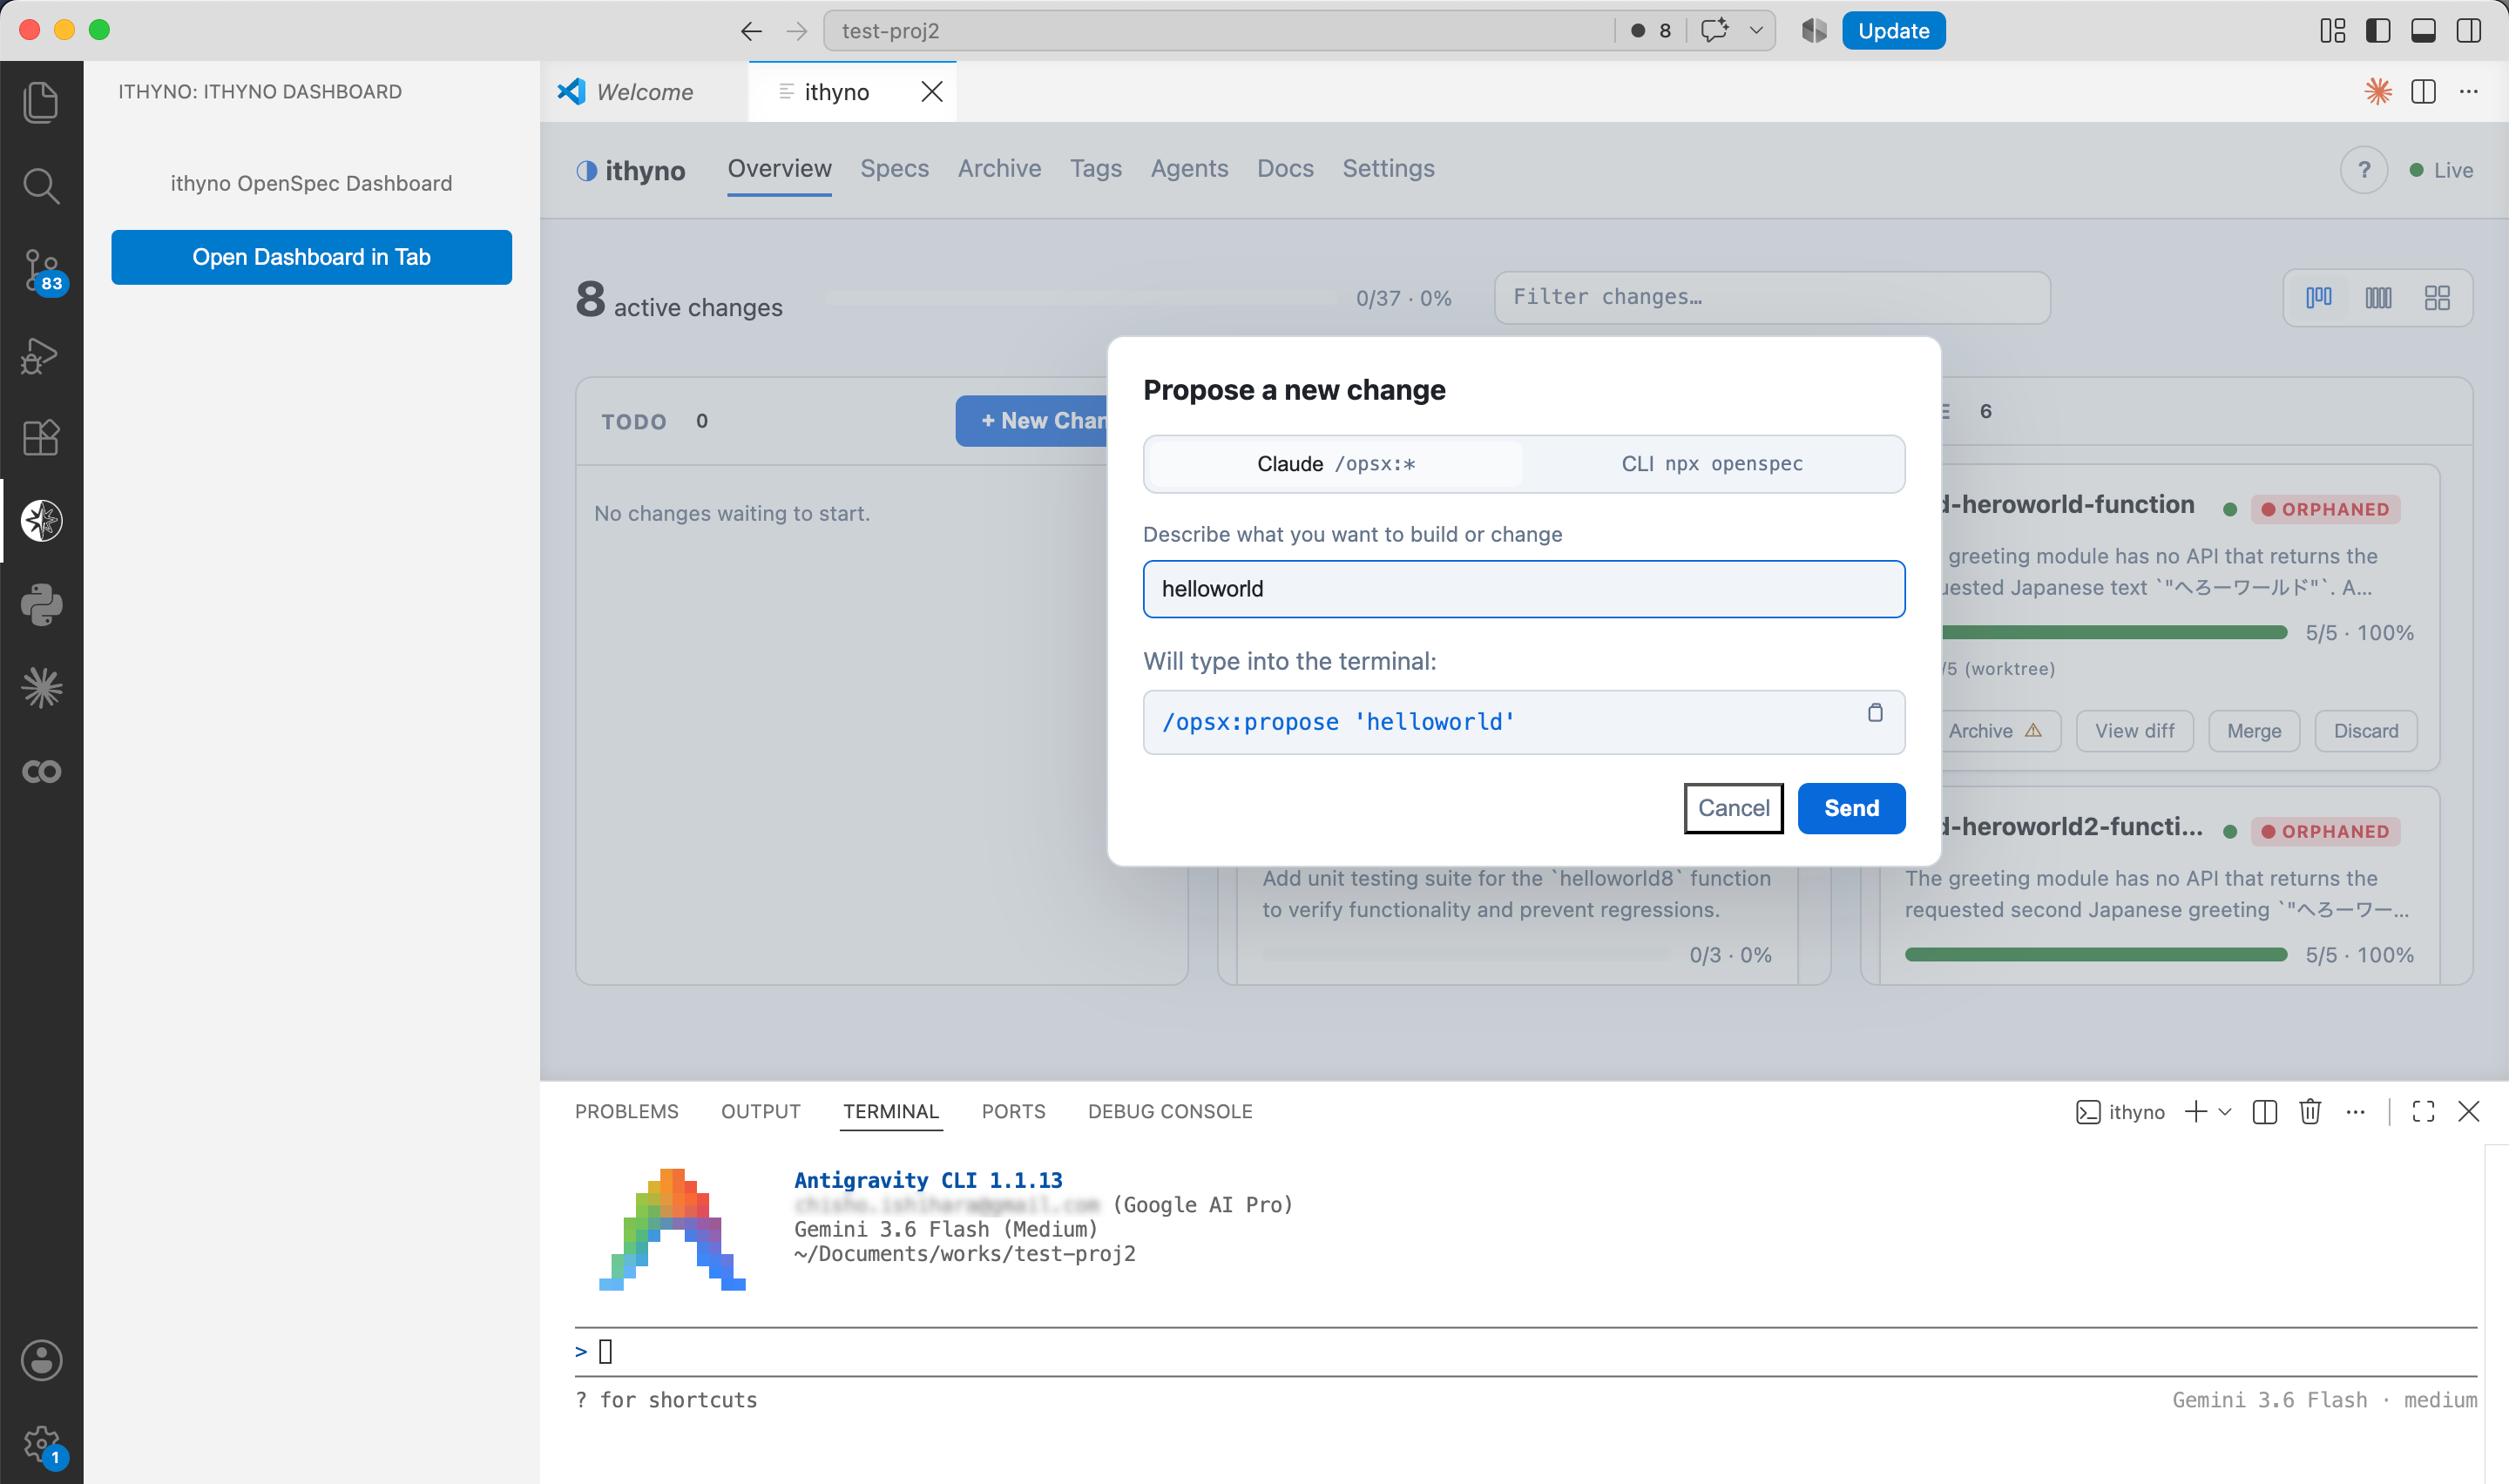Click the copy command clipboard icon
Viewport: 2509px width, 1484px height.
pos(1875,712)
